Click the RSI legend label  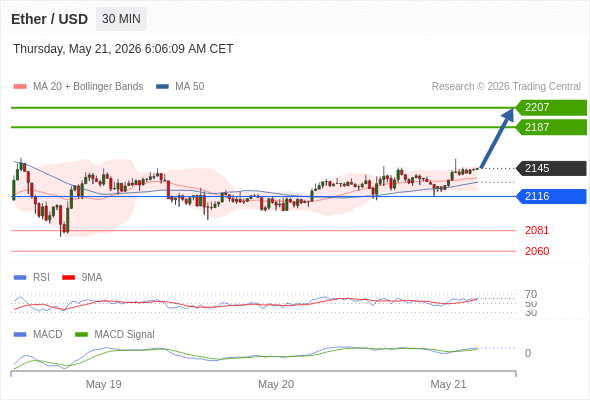click(x=41, y=277)
